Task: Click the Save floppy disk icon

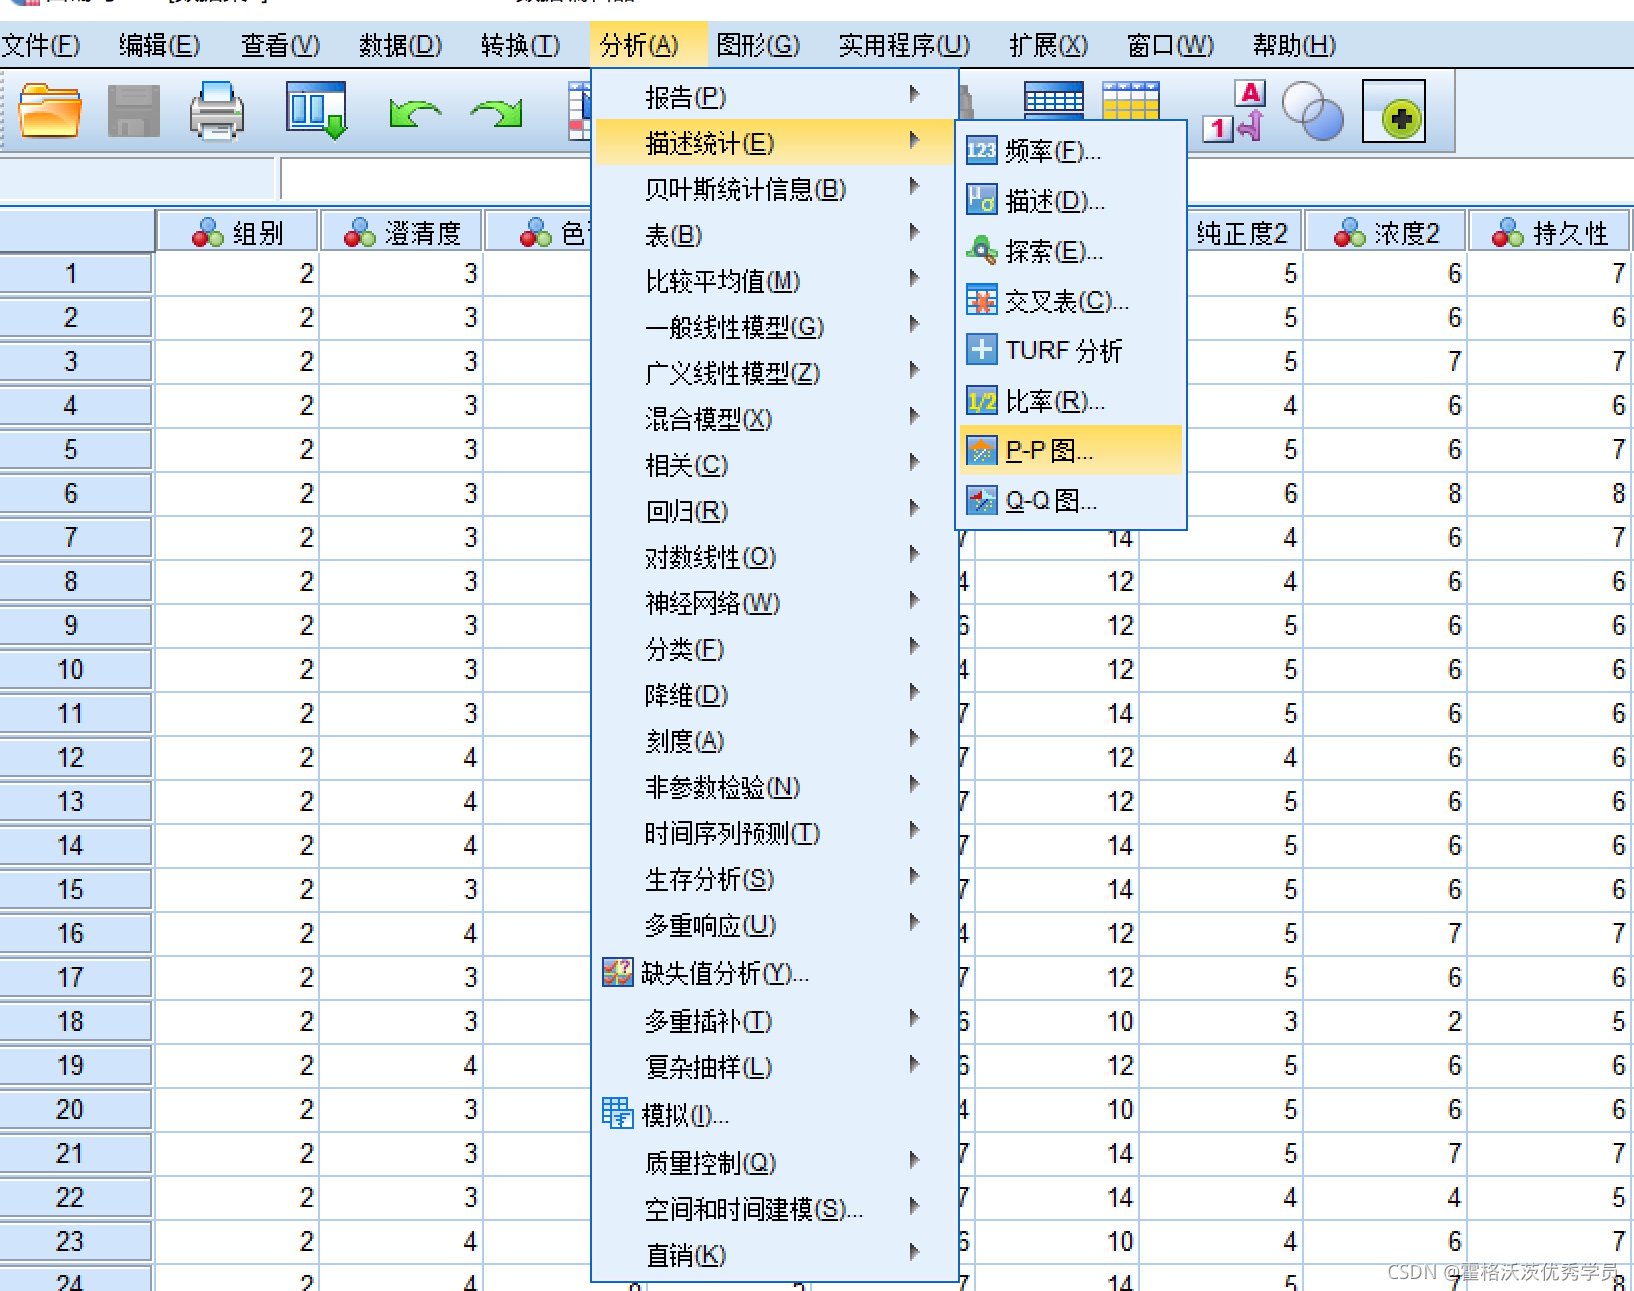Action: point(133,111)
